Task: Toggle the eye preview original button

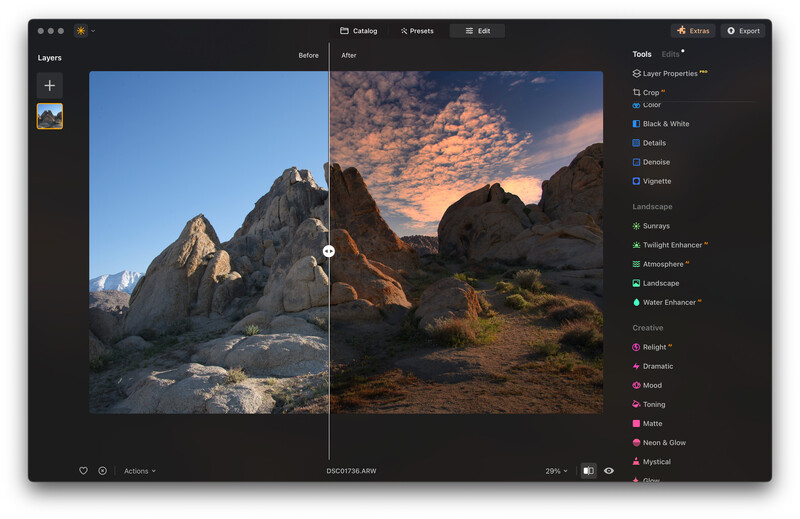Action: pyautogui.click(x=609, y=471)
